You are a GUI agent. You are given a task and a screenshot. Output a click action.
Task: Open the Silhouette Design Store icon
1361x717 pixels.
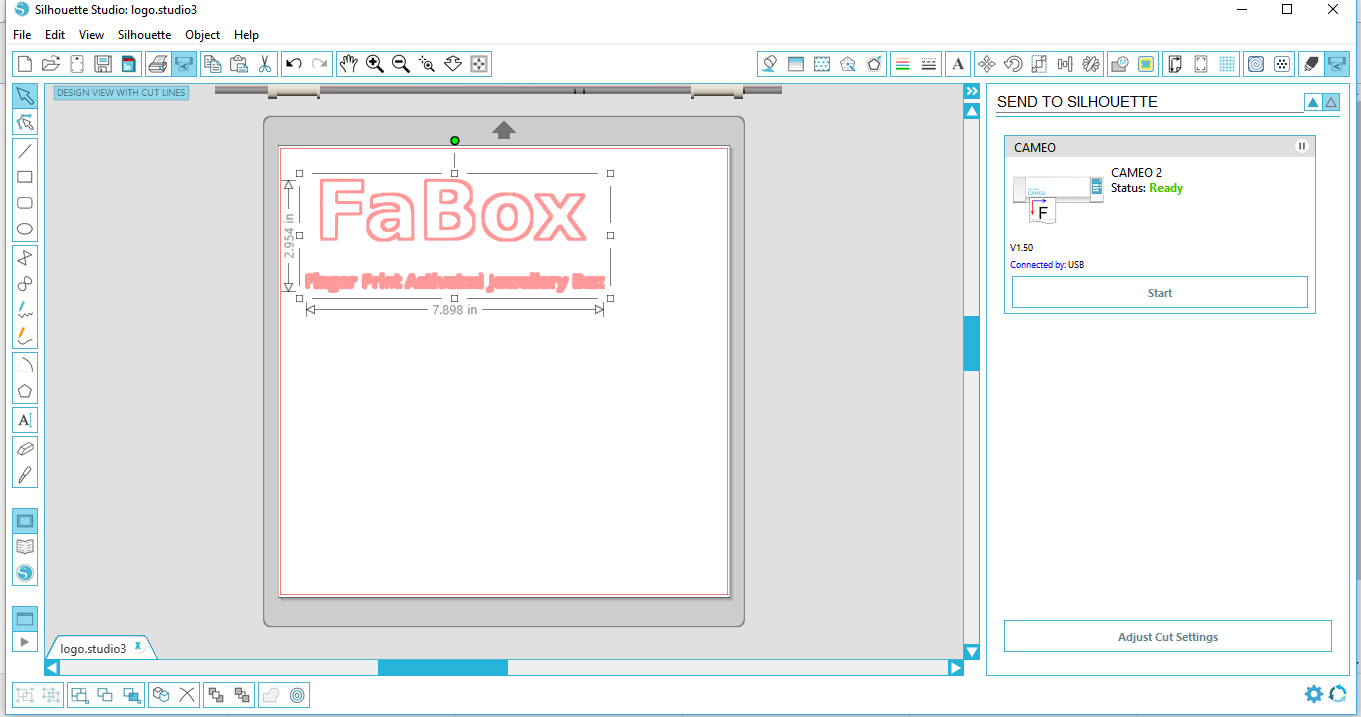point(25,573)
